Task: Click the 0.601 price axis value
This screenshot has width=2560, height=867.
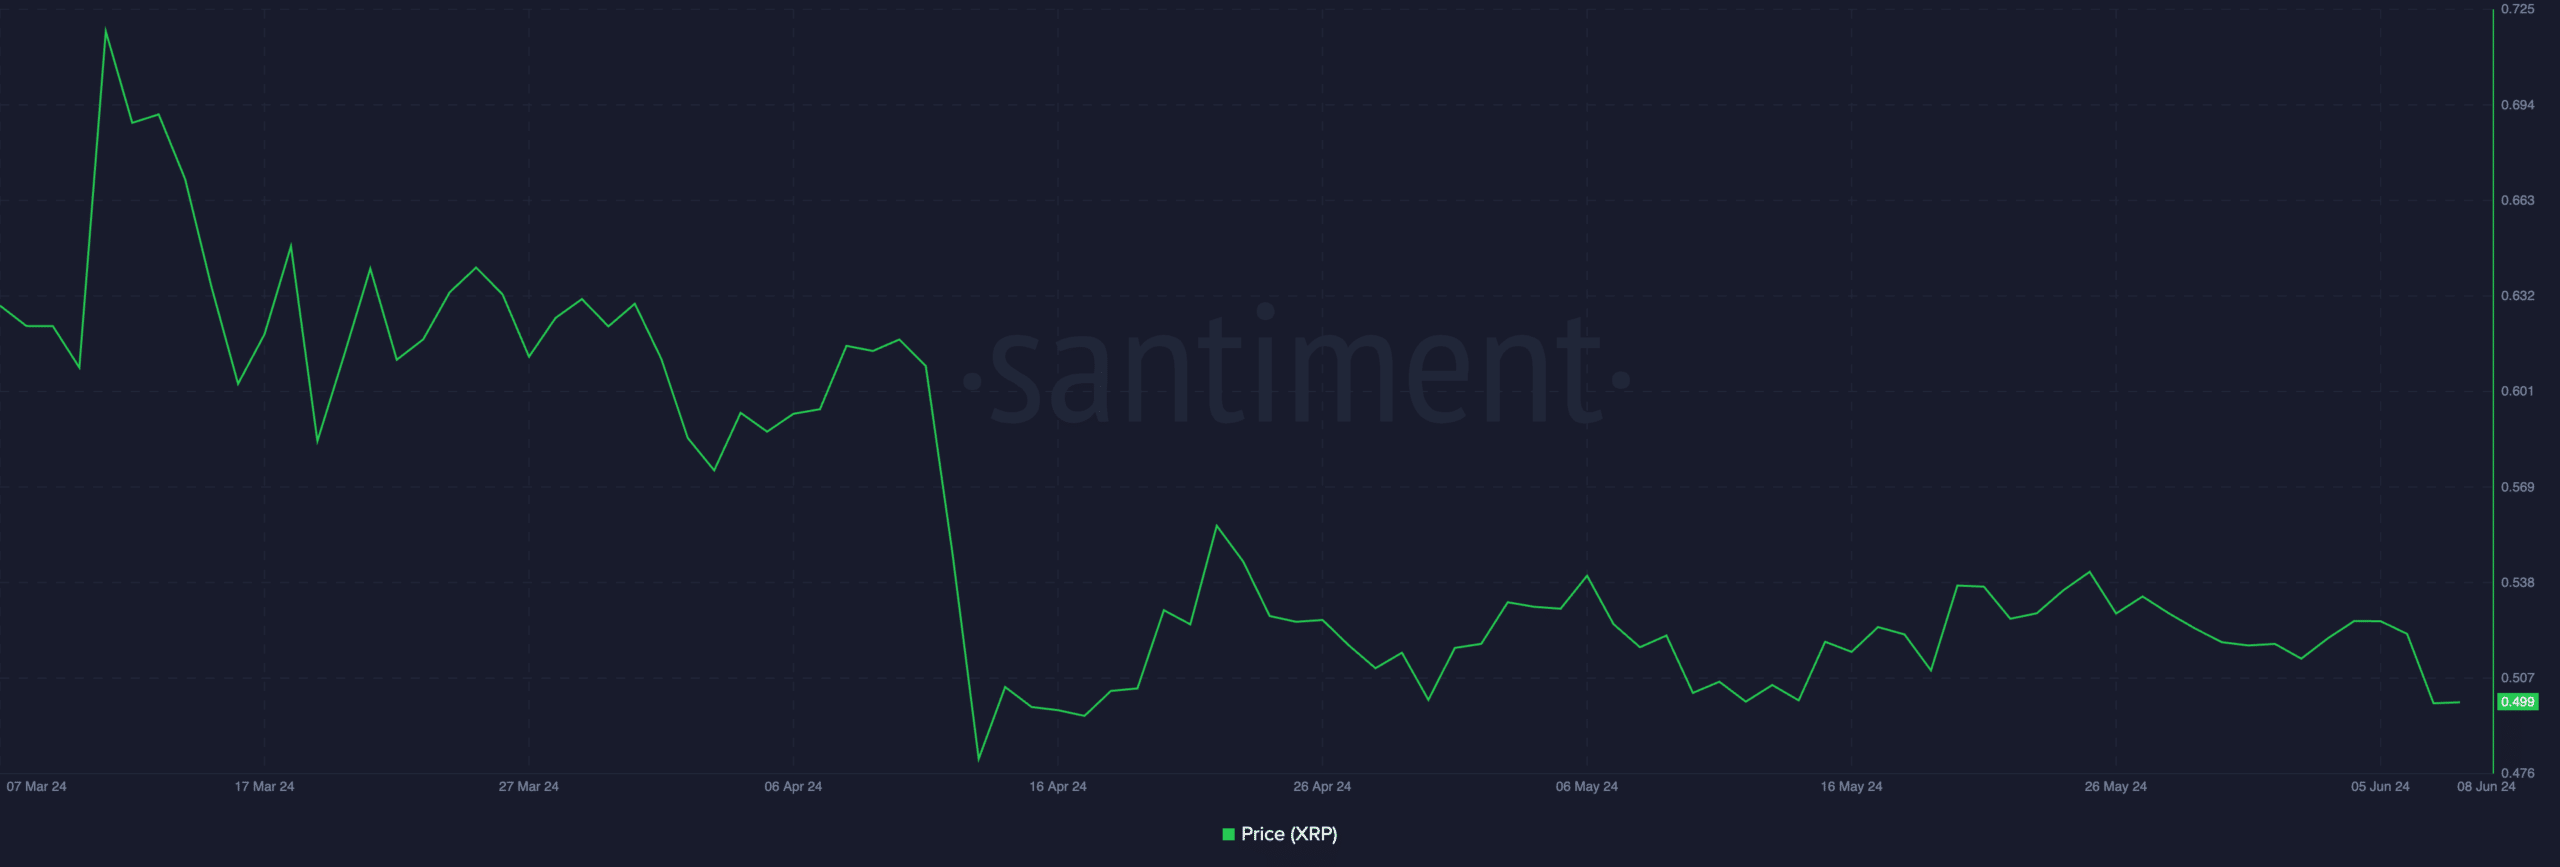Action: point(2518,391)
